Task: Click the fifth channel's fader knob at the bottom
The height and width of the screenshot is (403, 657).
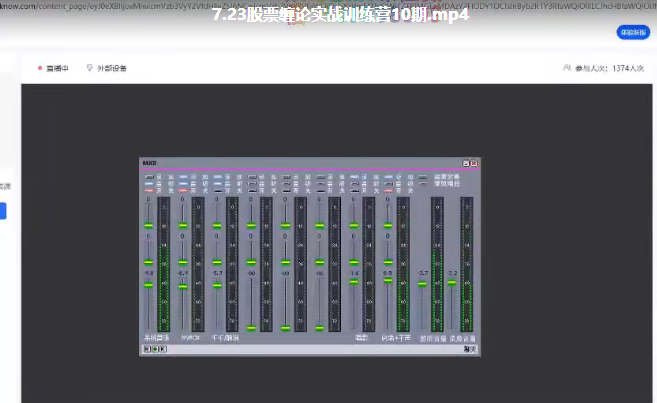Action: click(286, 328)
